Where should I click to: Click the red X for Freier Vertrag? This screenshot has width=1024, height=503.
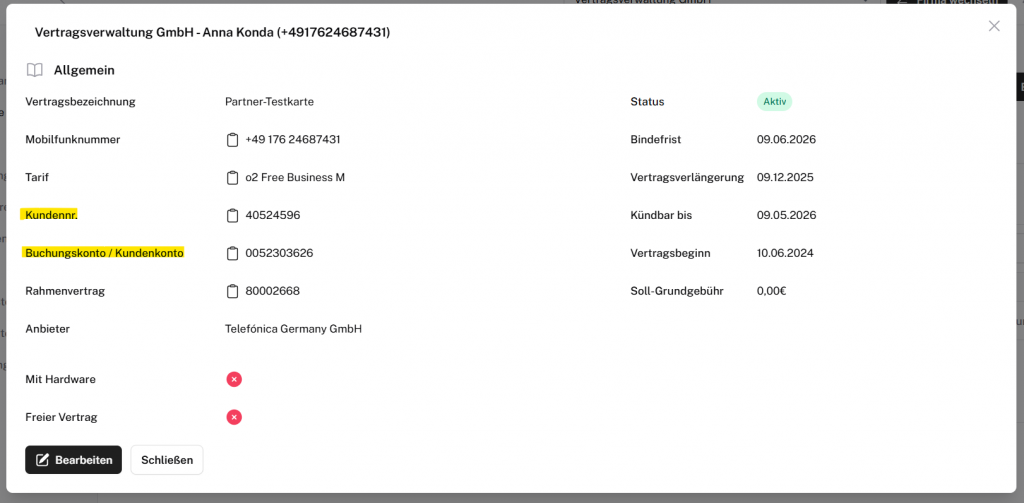[234, 417]
